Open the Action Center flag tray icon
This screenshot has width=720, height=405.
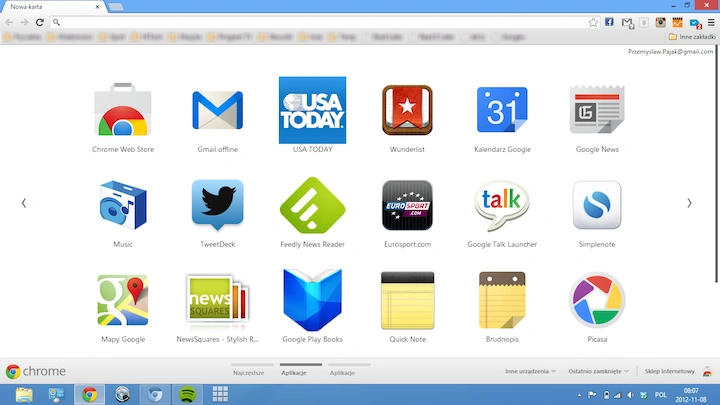[592, 395]
